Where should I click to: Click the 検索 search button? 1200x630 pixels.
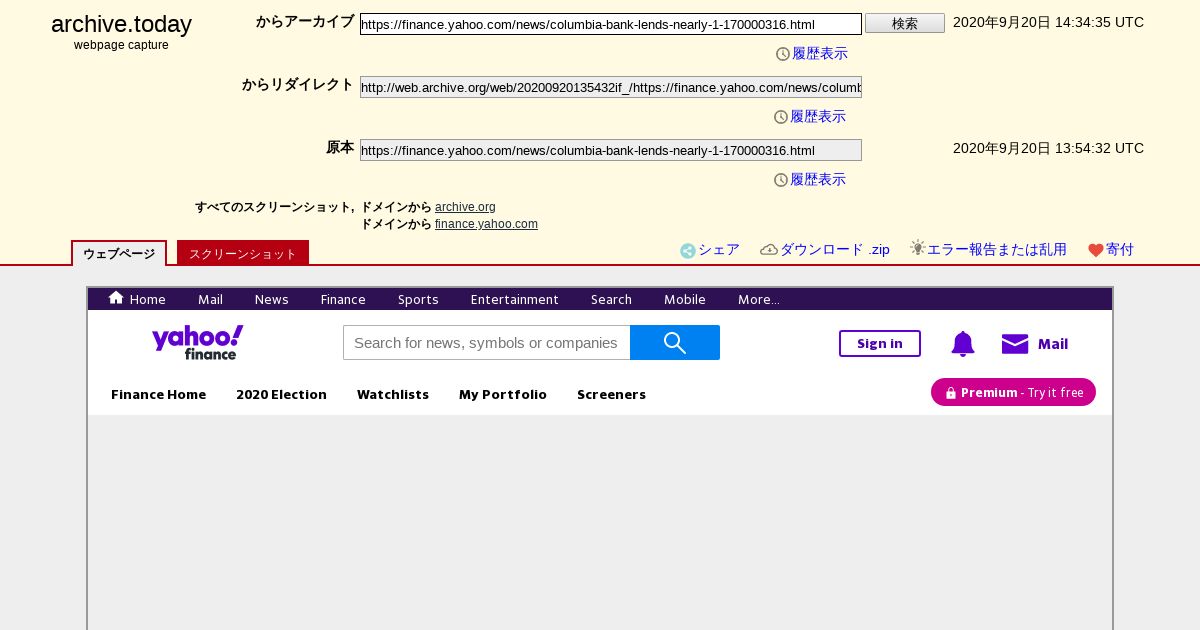click(x=905, y=23)
